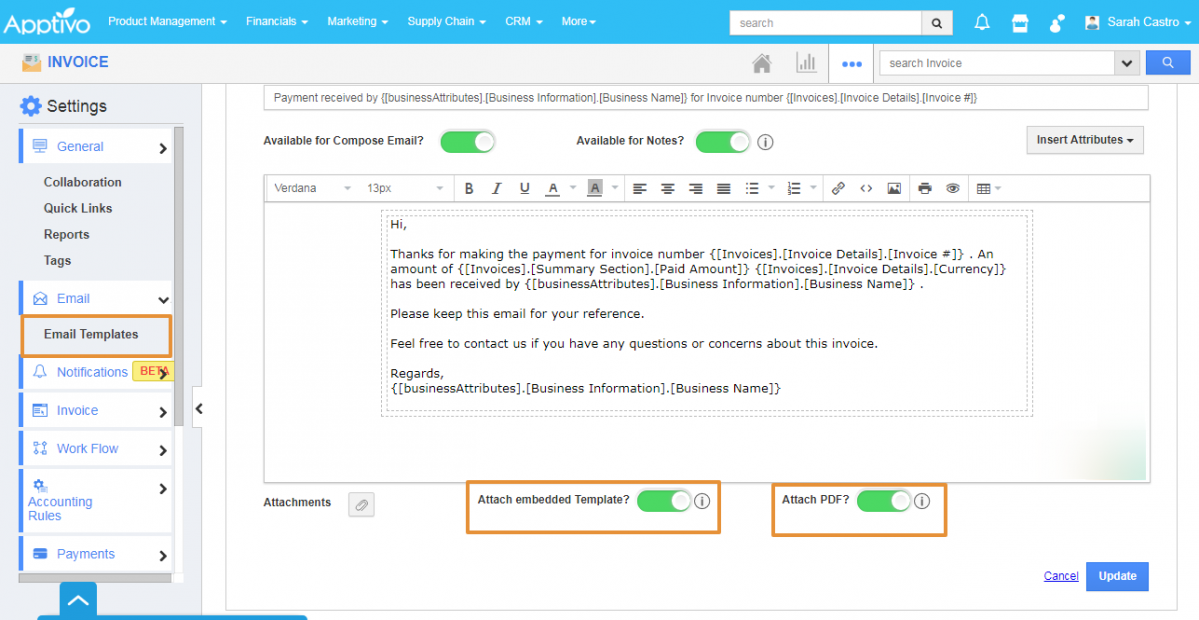
Task: Open the Verdana font family dropdown
Action: [x=312, y=188]
